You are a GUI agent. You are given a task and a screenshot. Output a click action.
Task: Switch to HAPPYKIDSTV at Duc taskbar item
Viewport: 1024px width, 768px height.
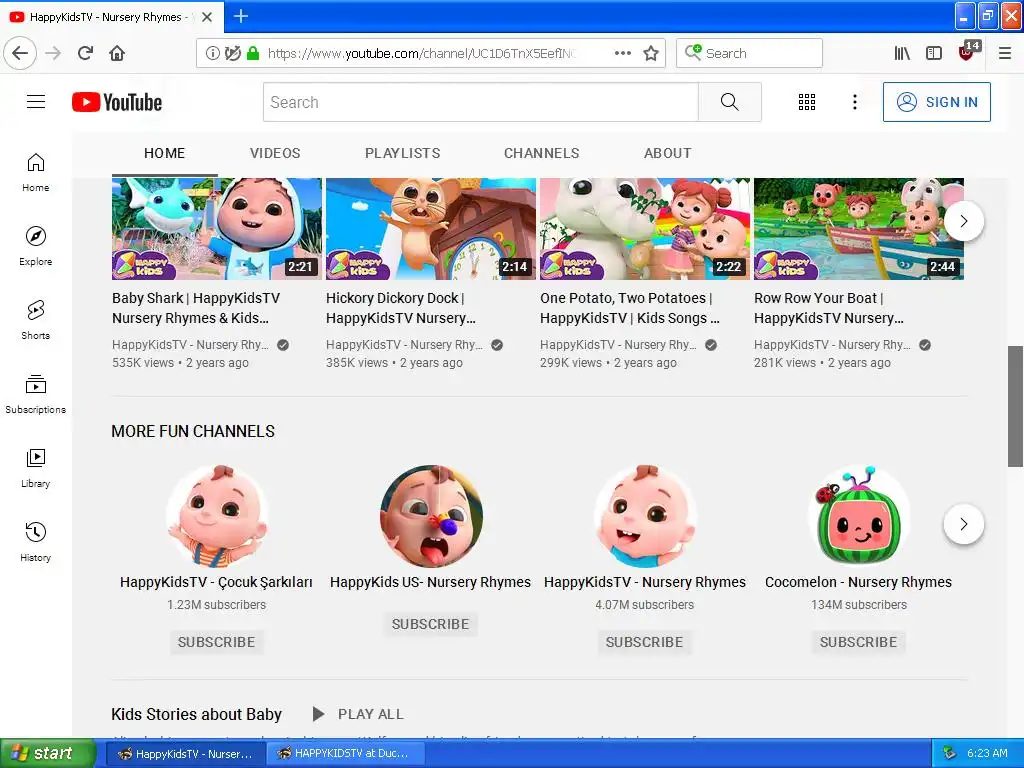click(x=344, y=753)
